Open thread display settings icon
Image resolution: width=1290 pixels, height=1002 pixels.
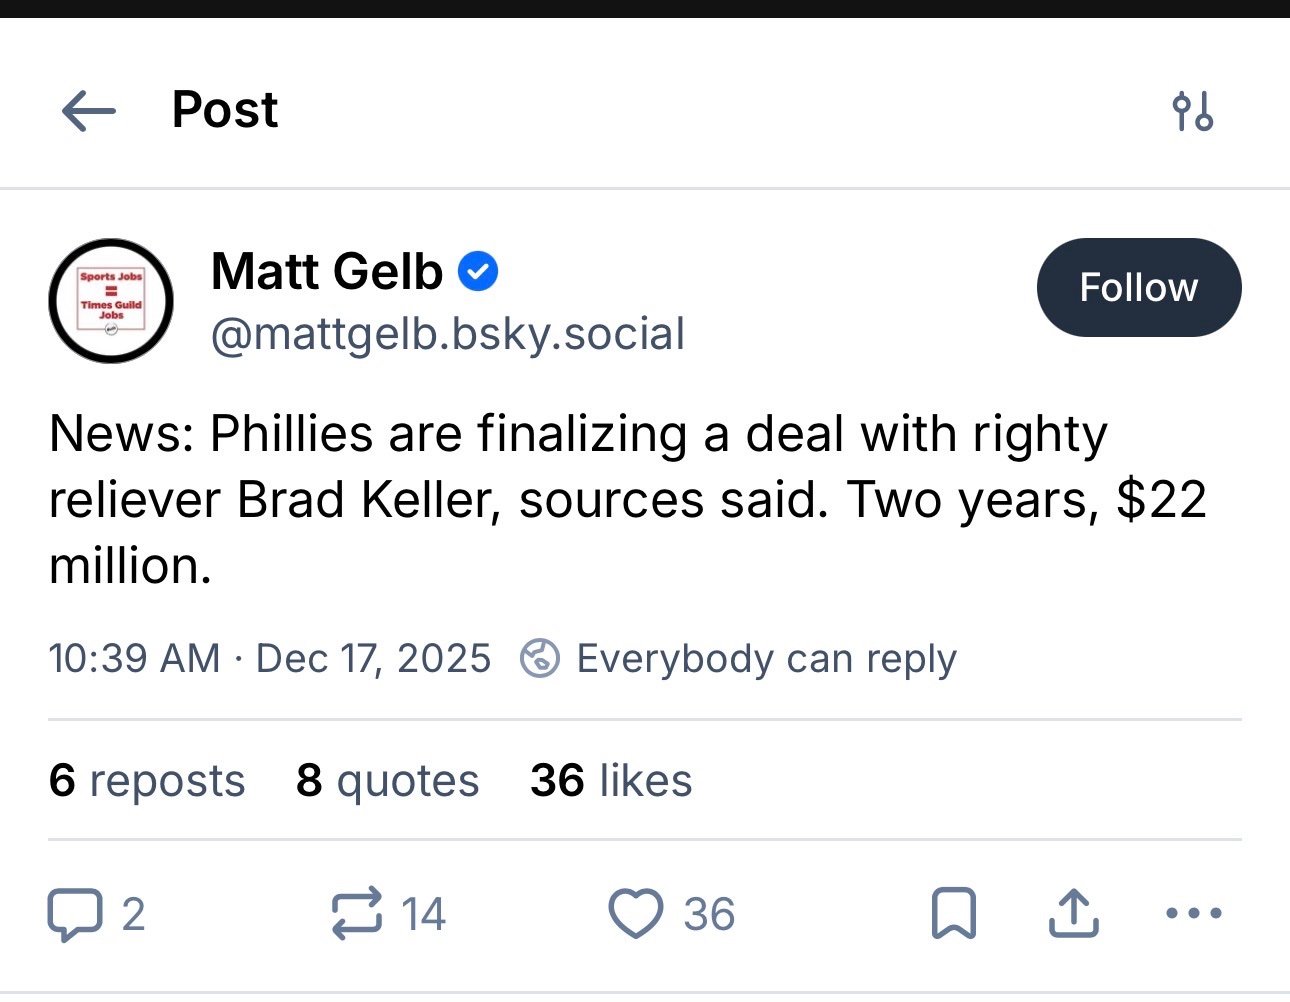(x=1192, y=110)
